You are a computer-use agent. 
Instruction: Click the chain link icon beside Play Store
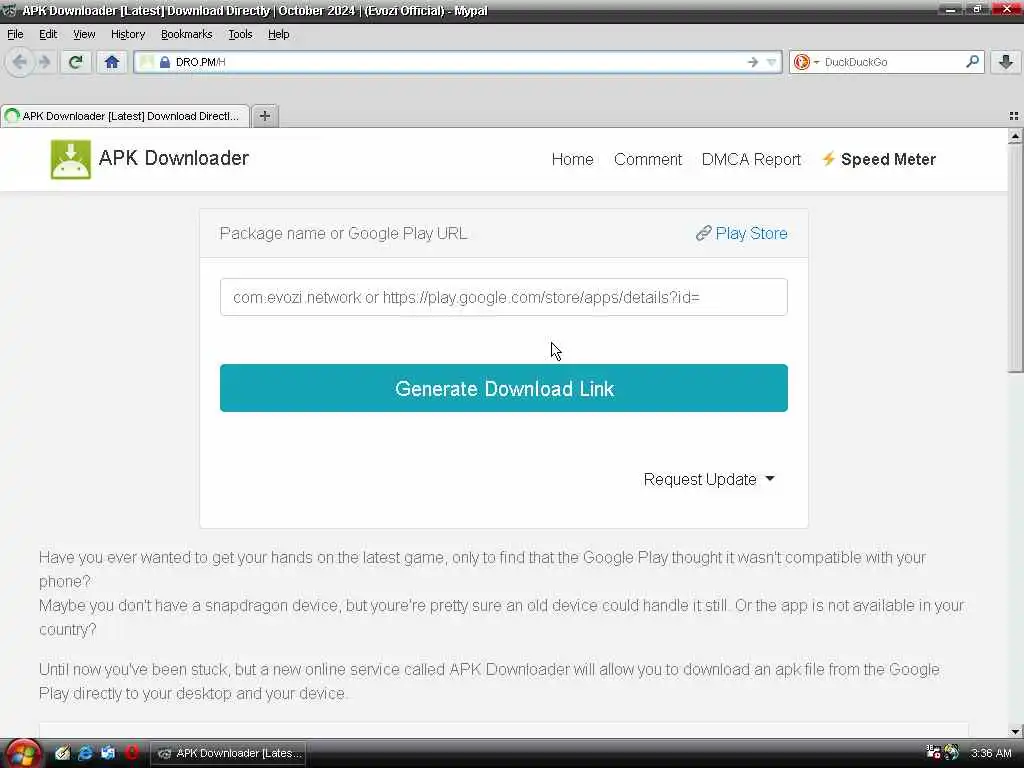coord(703,233)
